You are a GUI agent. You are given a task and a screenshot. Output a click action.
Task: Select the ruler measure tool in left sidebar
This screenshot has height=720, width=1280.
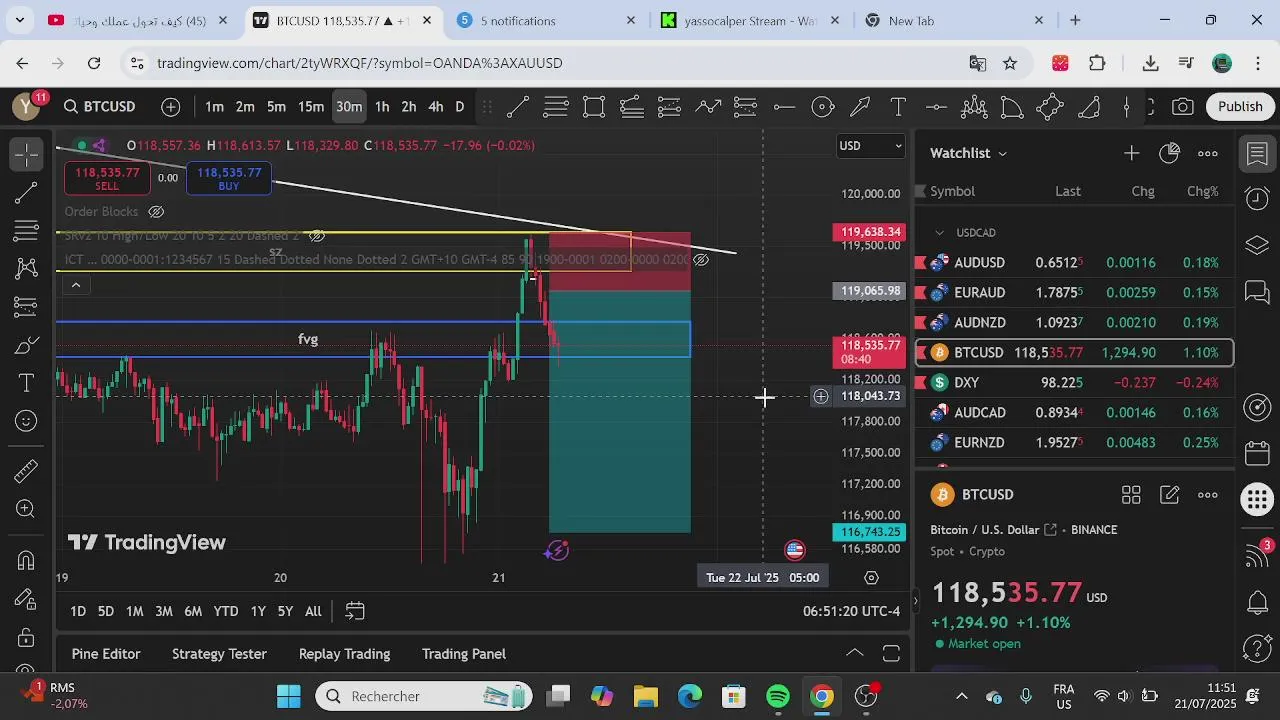[27, 470]
